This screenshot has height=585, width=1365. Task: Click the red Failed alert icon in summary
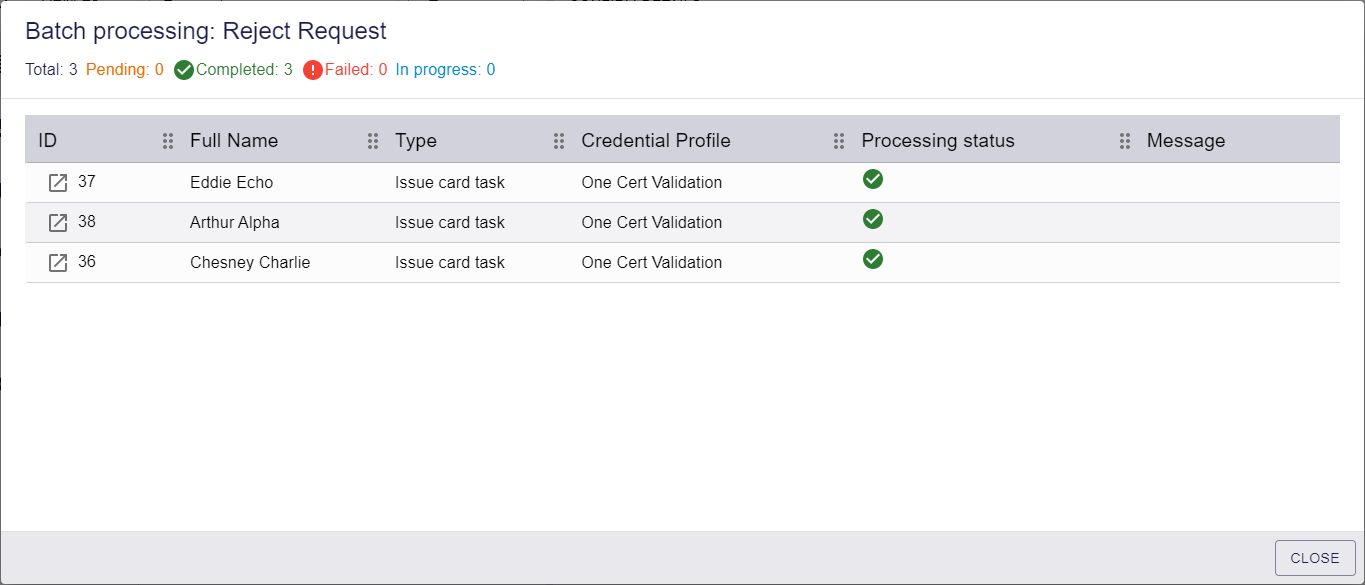pos(313,70)
